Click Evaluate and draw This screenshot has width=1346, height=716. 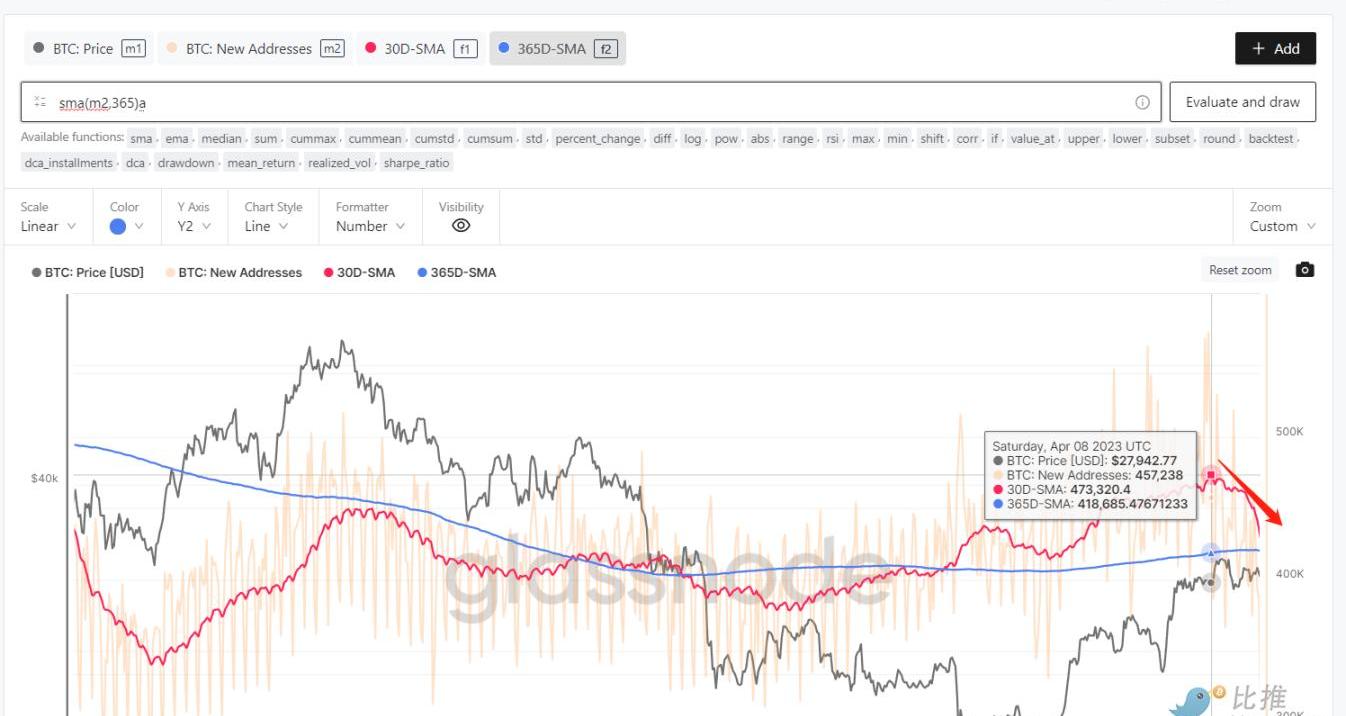(1242, 102)
